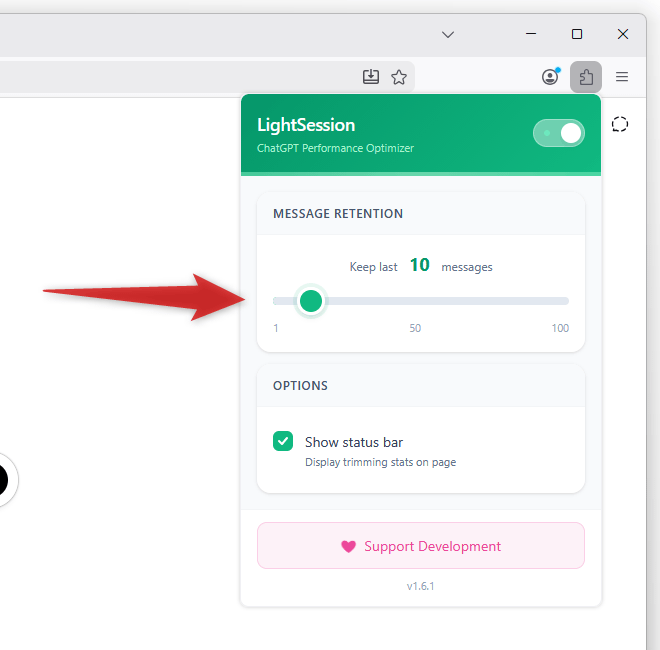Click the 'Show status bar' option label
Image resolution: width=660 pixels, height=650 pixels.
click(x=354, y=442)
